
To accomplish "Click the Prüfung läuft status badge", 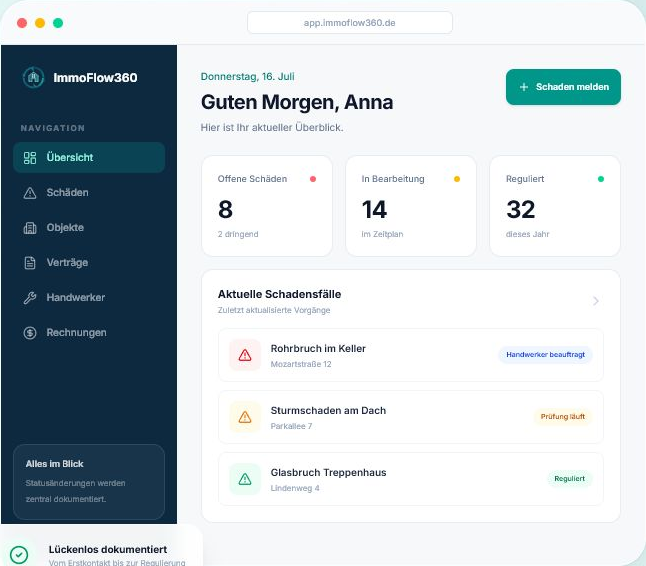I will click(x=563, y=416).
